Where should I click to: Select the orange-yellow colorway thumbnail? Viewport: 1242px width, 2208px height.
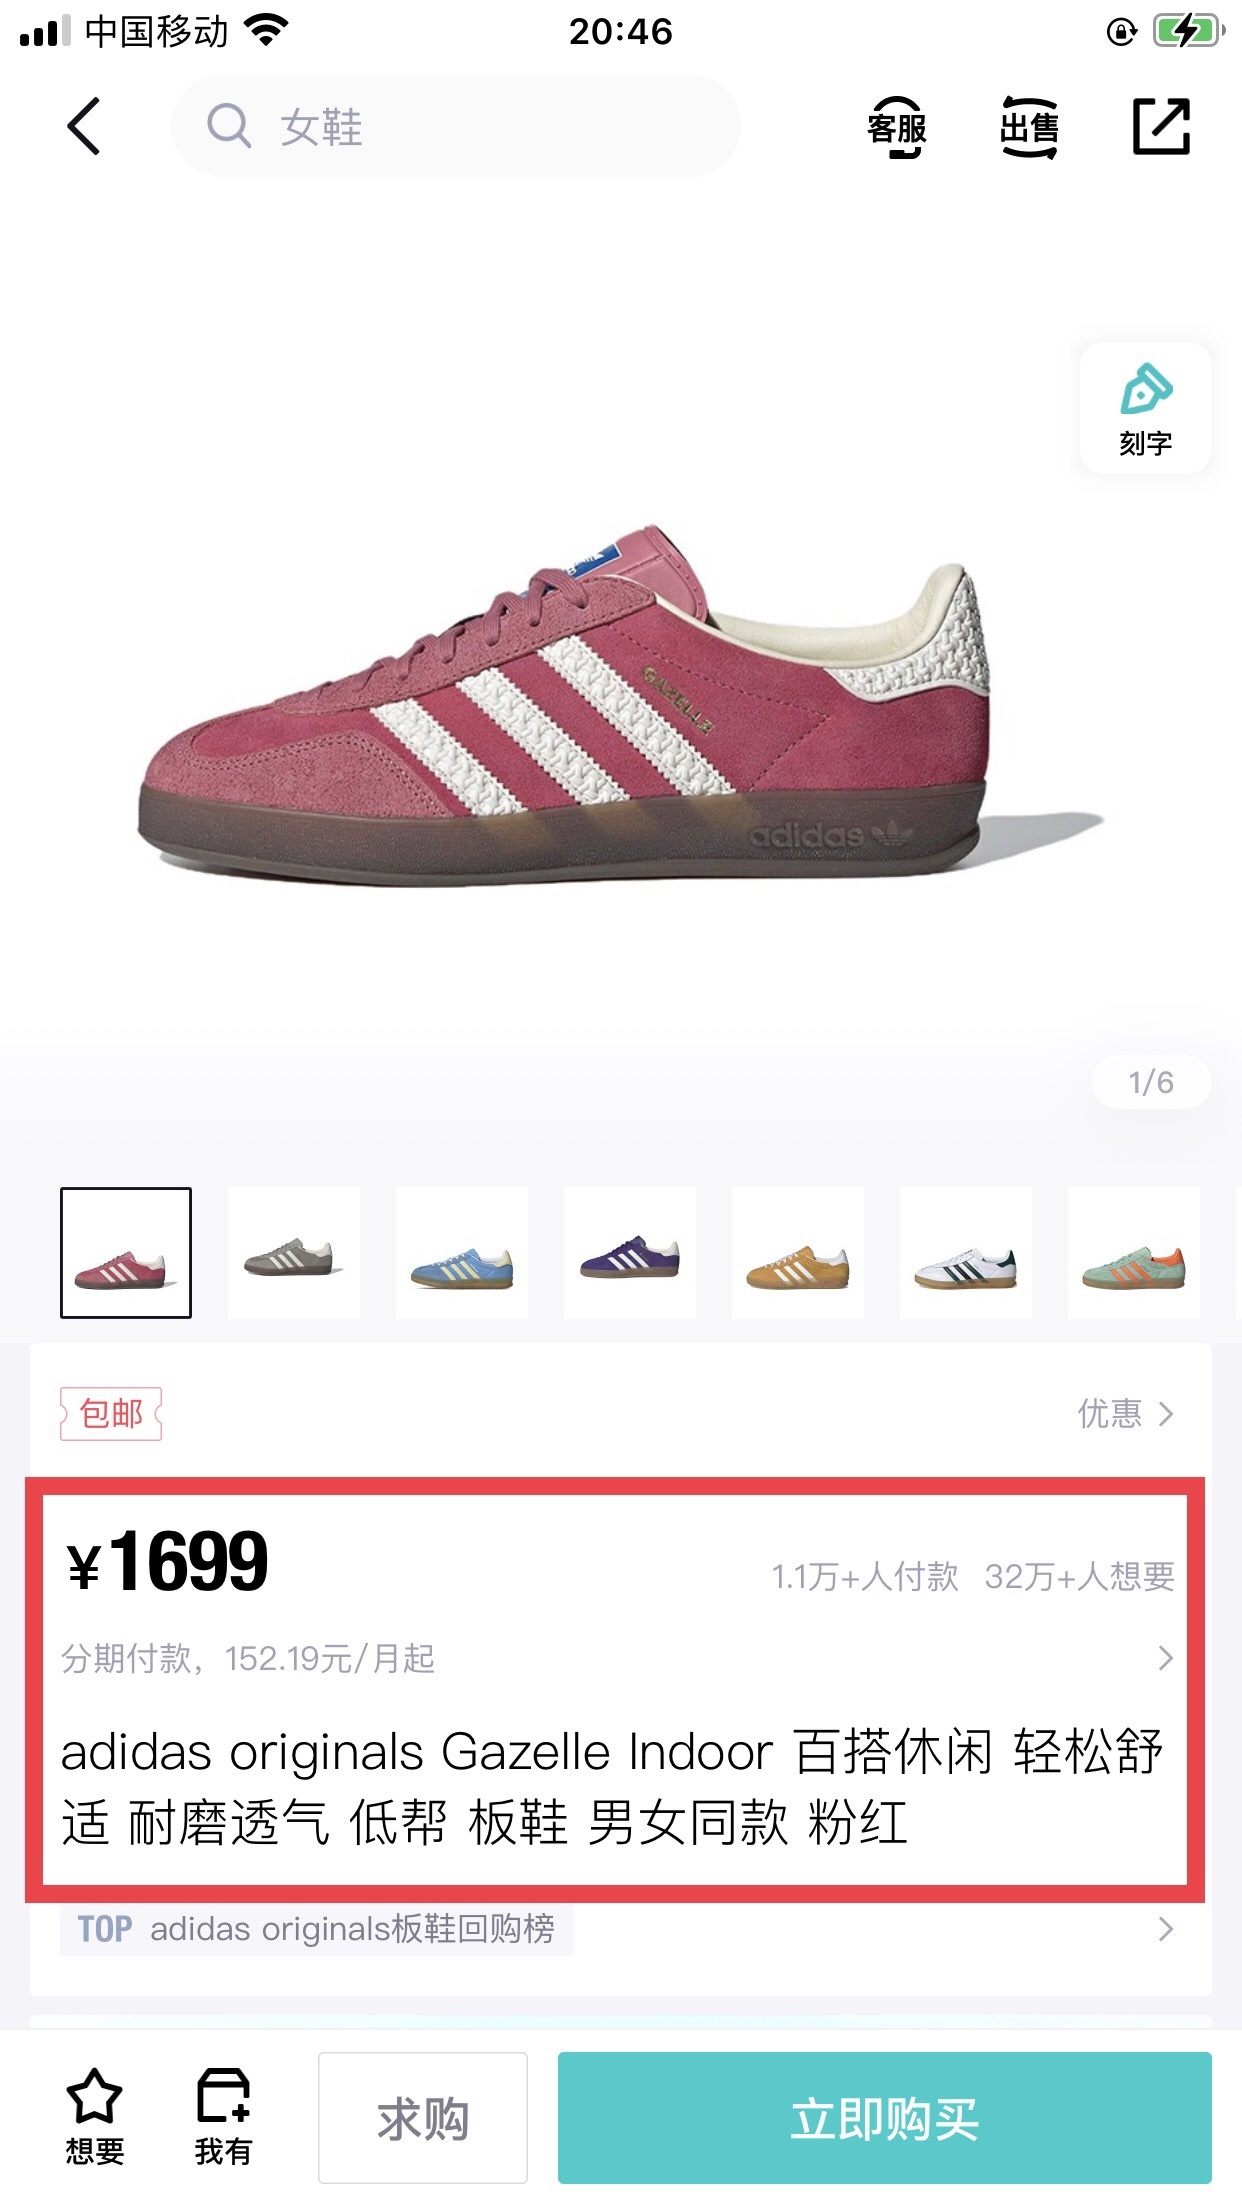[x=798, y=1253]
